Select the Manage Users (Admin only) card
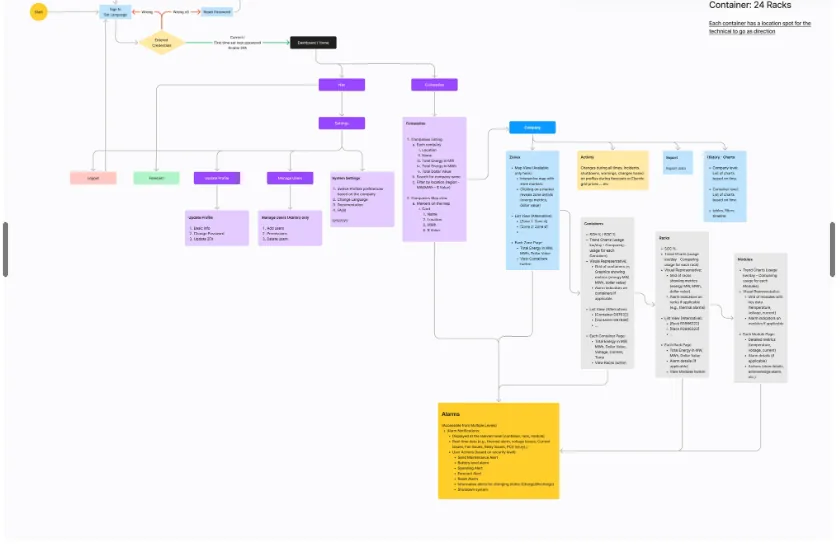The height and width of the screenshot is (545, 840). tap(290, 228)
